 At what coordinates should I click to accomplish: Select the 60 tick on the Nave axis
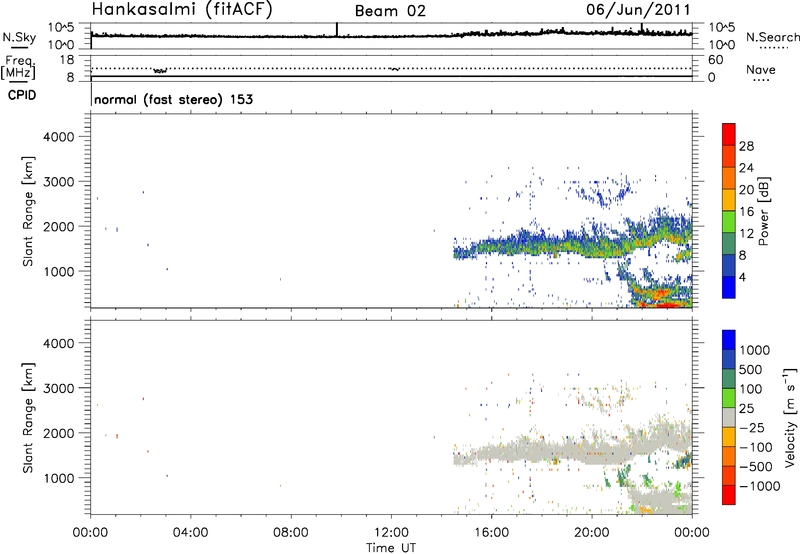(x=715, y=60)
